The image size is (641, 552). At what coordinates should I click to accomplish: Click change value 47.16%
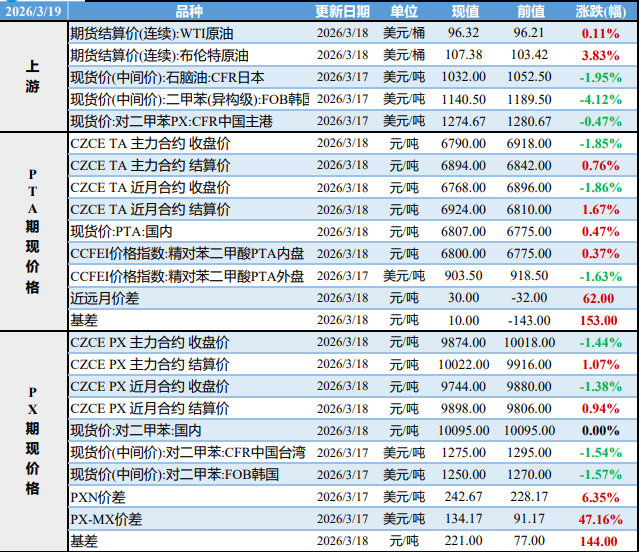coord(601,520)
